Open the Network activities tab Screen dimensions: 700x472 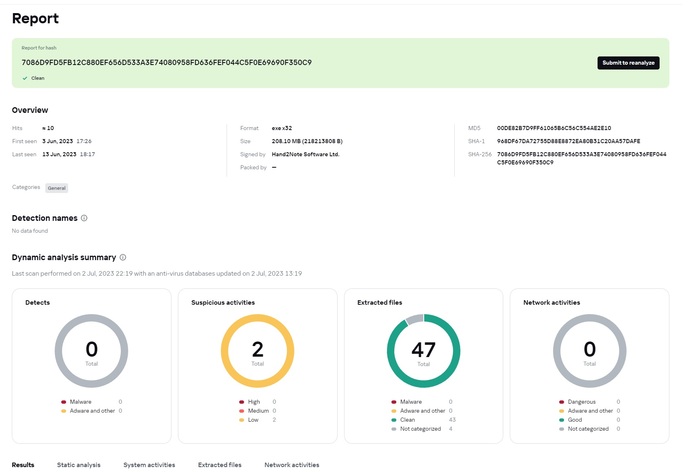(292, 465)
